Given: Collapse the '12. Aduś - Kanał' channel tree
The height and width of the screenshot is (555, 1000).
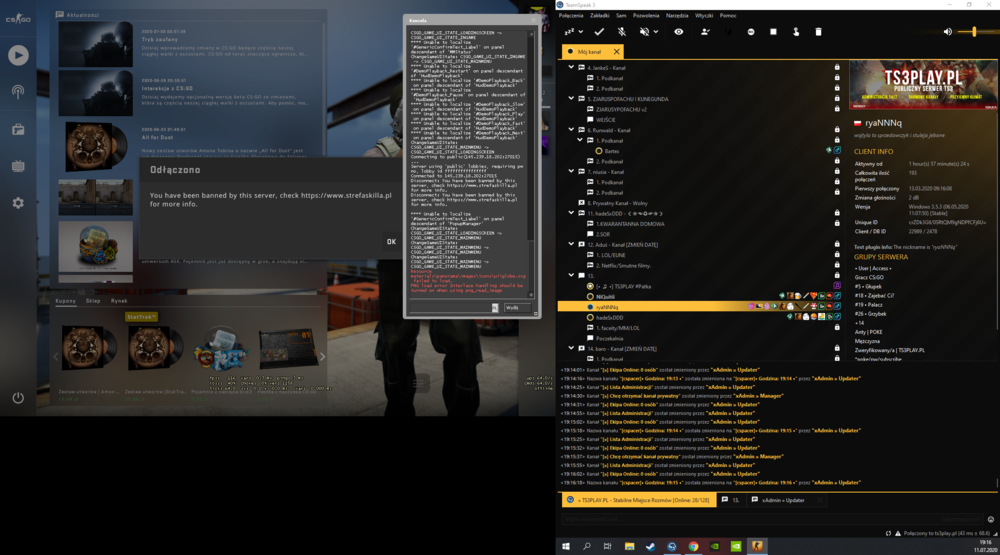Looking at the screenshot, I should (x=571, y=244).
